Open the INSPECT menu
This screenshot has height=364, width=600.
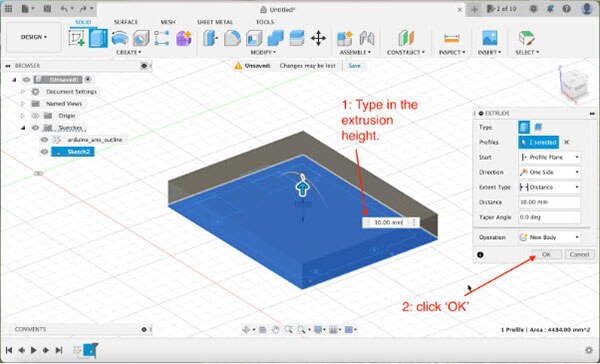click(452, 52)
